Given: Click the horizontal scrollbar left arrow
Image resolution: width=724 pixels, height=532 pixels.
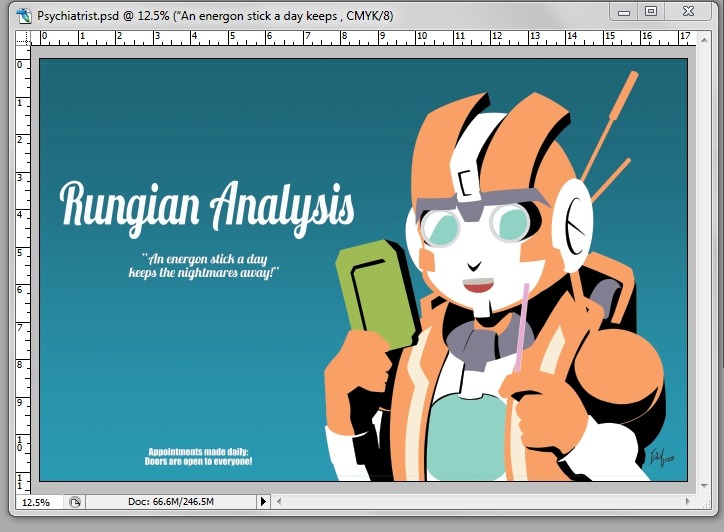Looking at the screenshot, I should (x=278, y=502).
